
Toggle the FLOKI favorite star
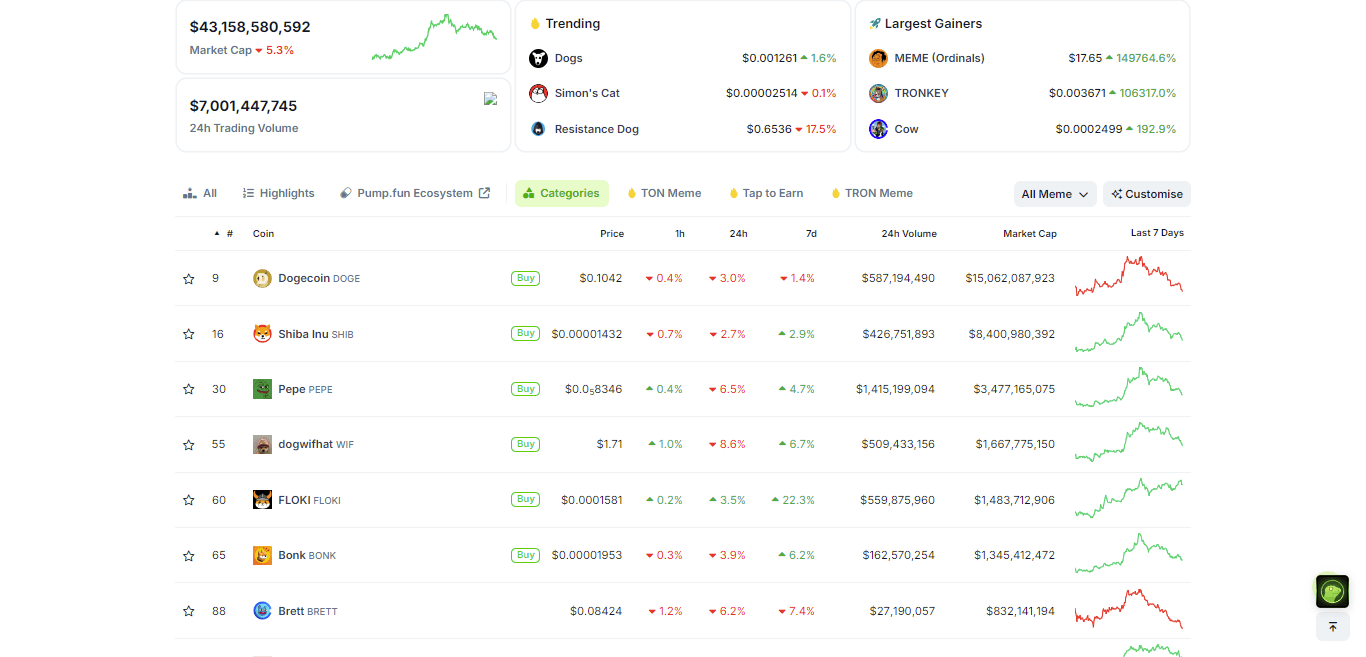click(189, 500)
